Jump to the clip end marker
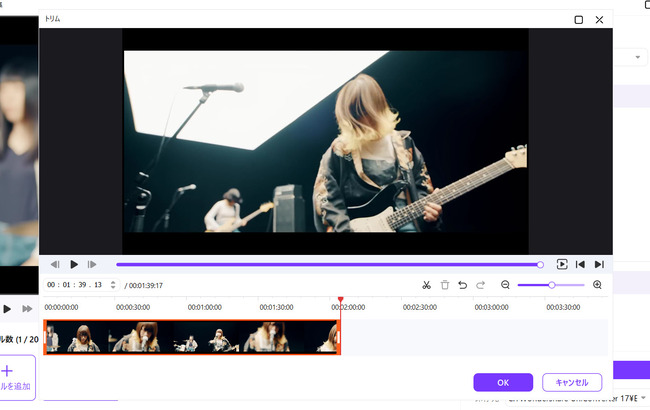Screen dimensions: 650x410 [599, 264]
